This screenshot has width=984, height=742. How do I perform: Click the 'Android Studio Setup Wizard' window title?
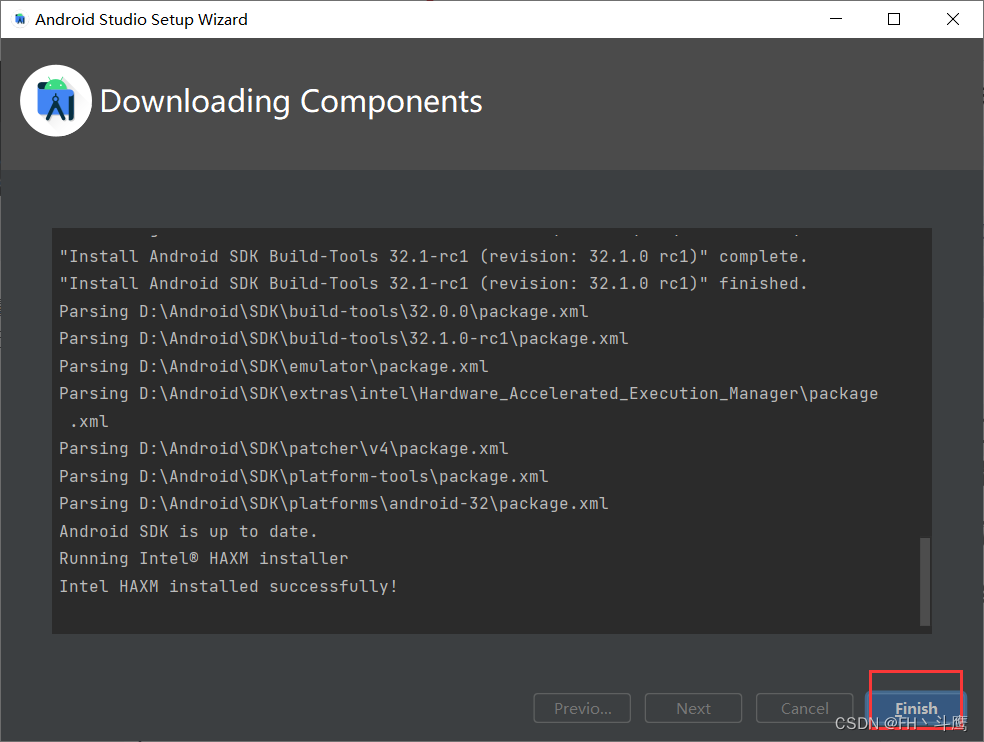pyautogui.click(x=141, y=19)
